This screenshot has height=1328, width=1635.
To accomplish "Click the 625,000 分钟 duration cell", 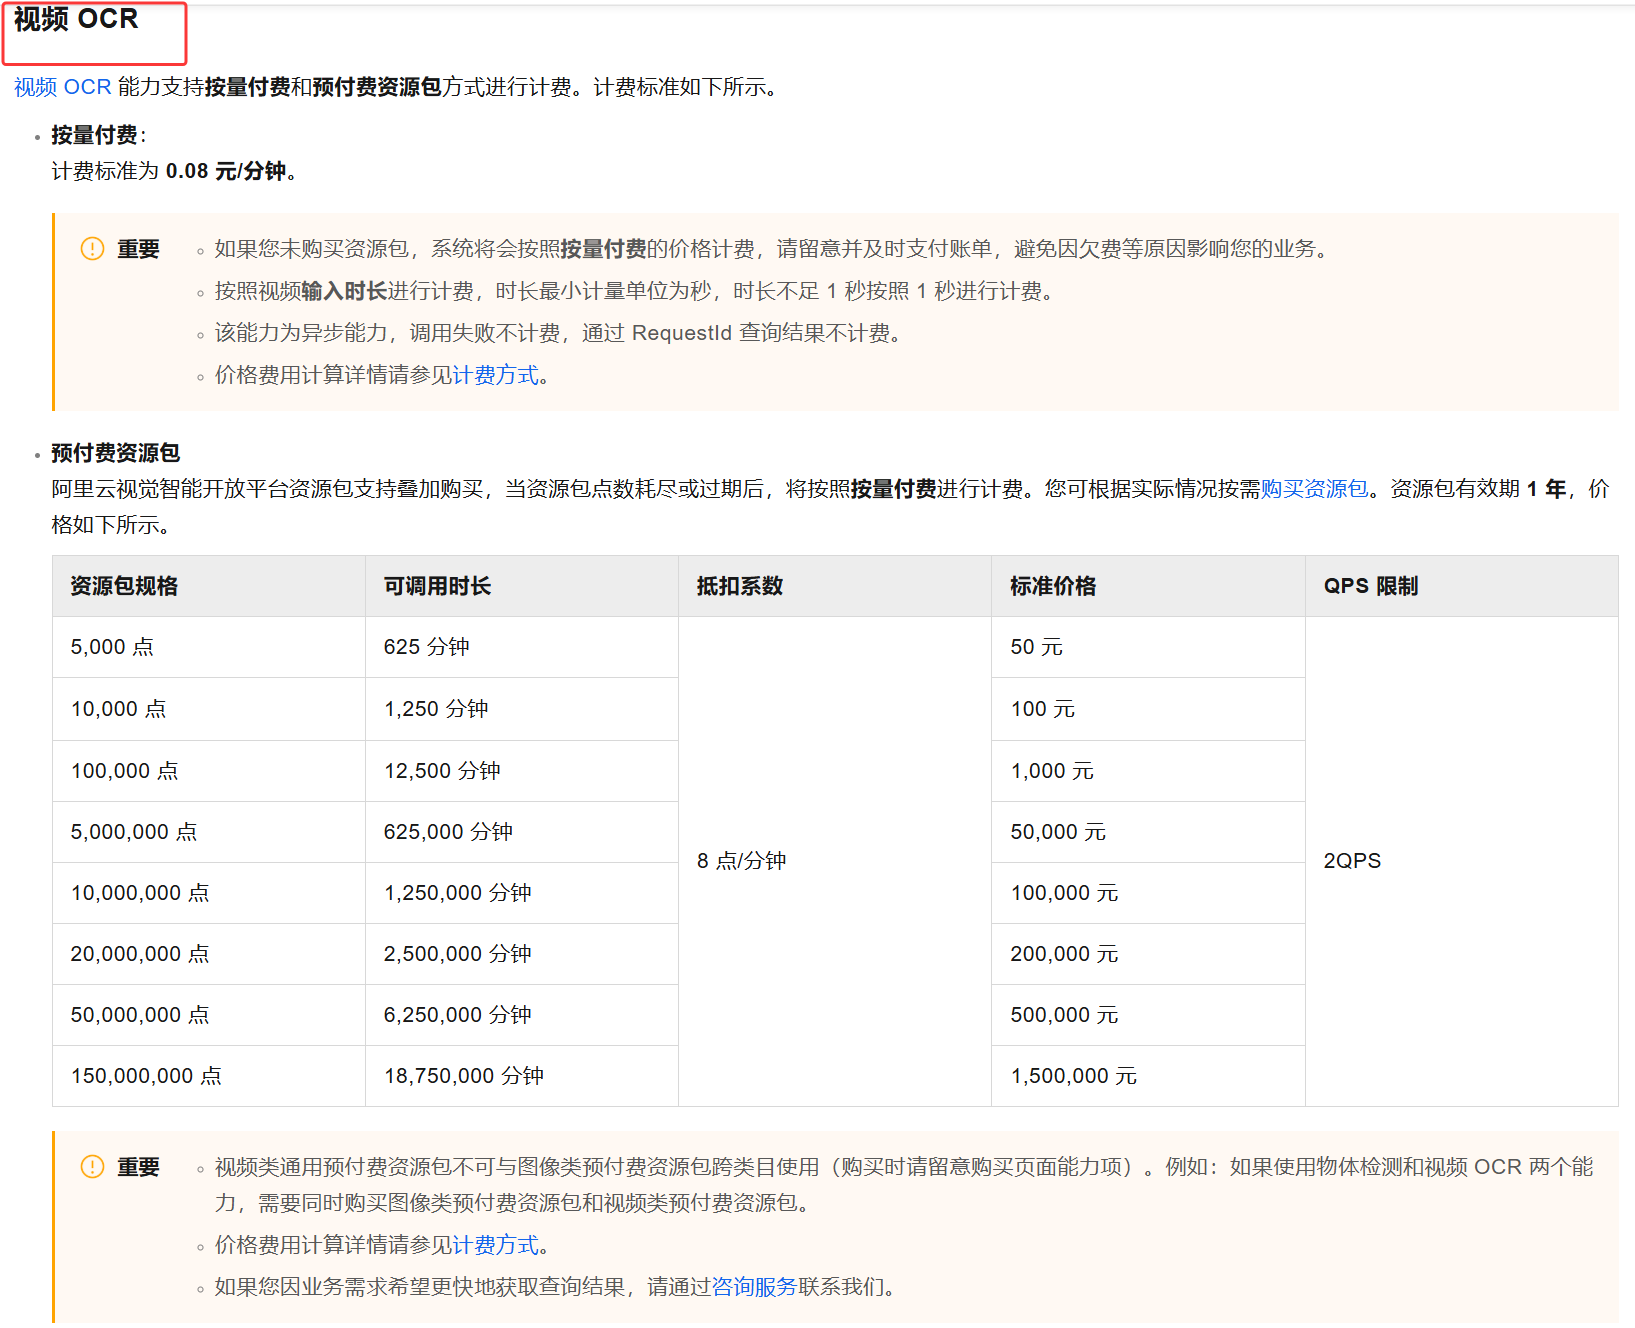I will click(x=522, y=832).
